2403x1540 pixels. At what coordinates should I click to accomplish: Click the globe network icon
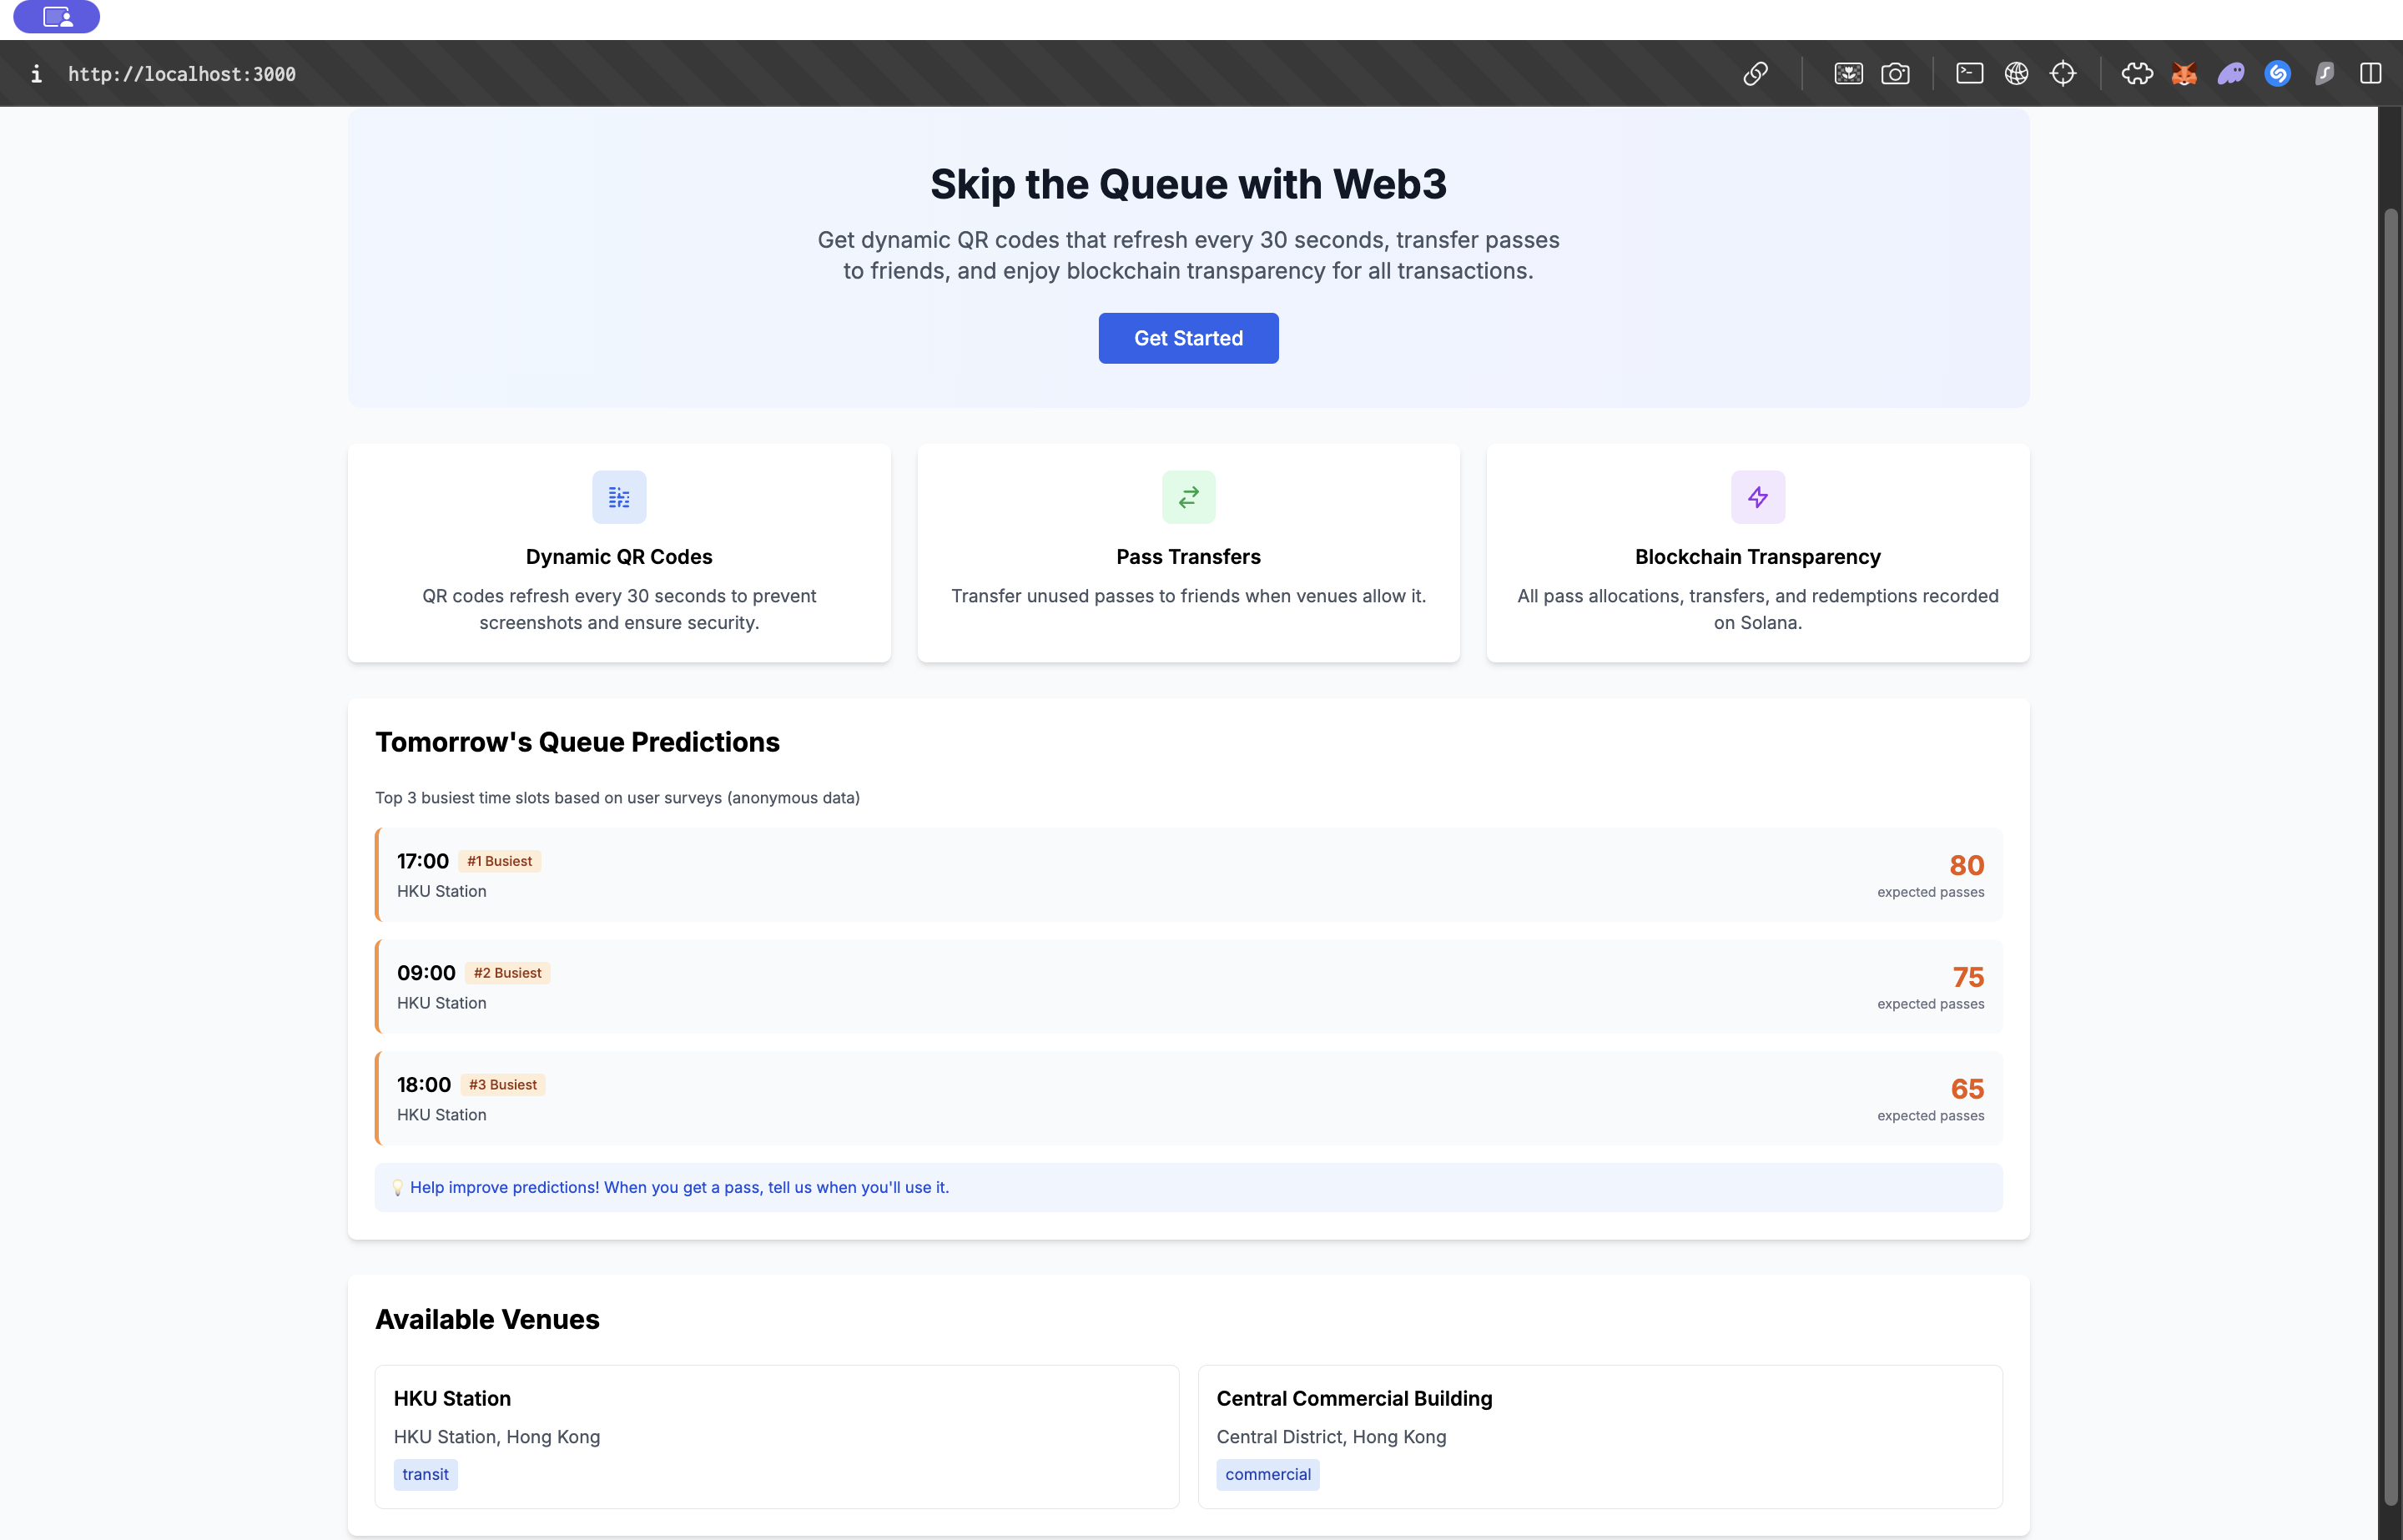pos(2016,74)
